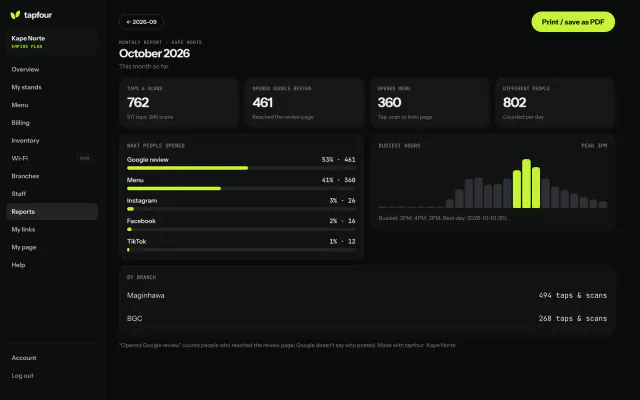This screenshot has width=640, height=400.
Task: Click the Google review progress bar
Action: coord(241,168)
